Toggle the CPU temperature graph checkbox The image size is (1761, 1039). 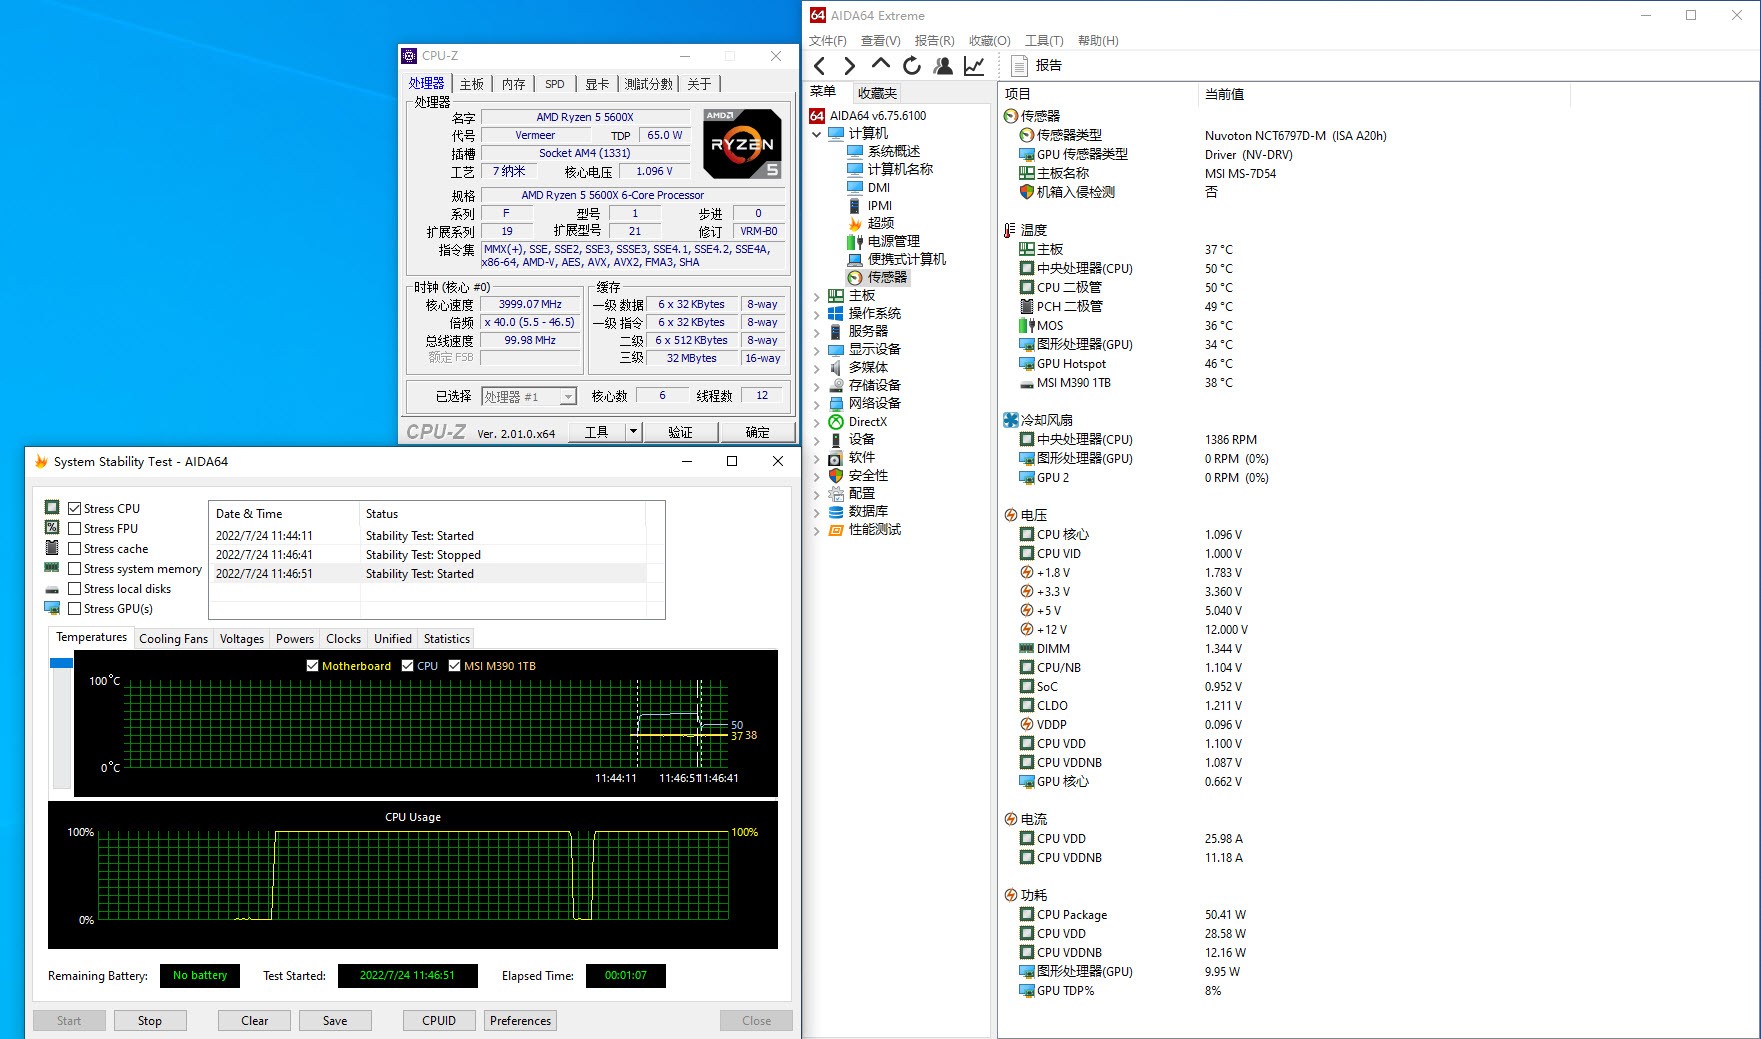pos(407,666)
